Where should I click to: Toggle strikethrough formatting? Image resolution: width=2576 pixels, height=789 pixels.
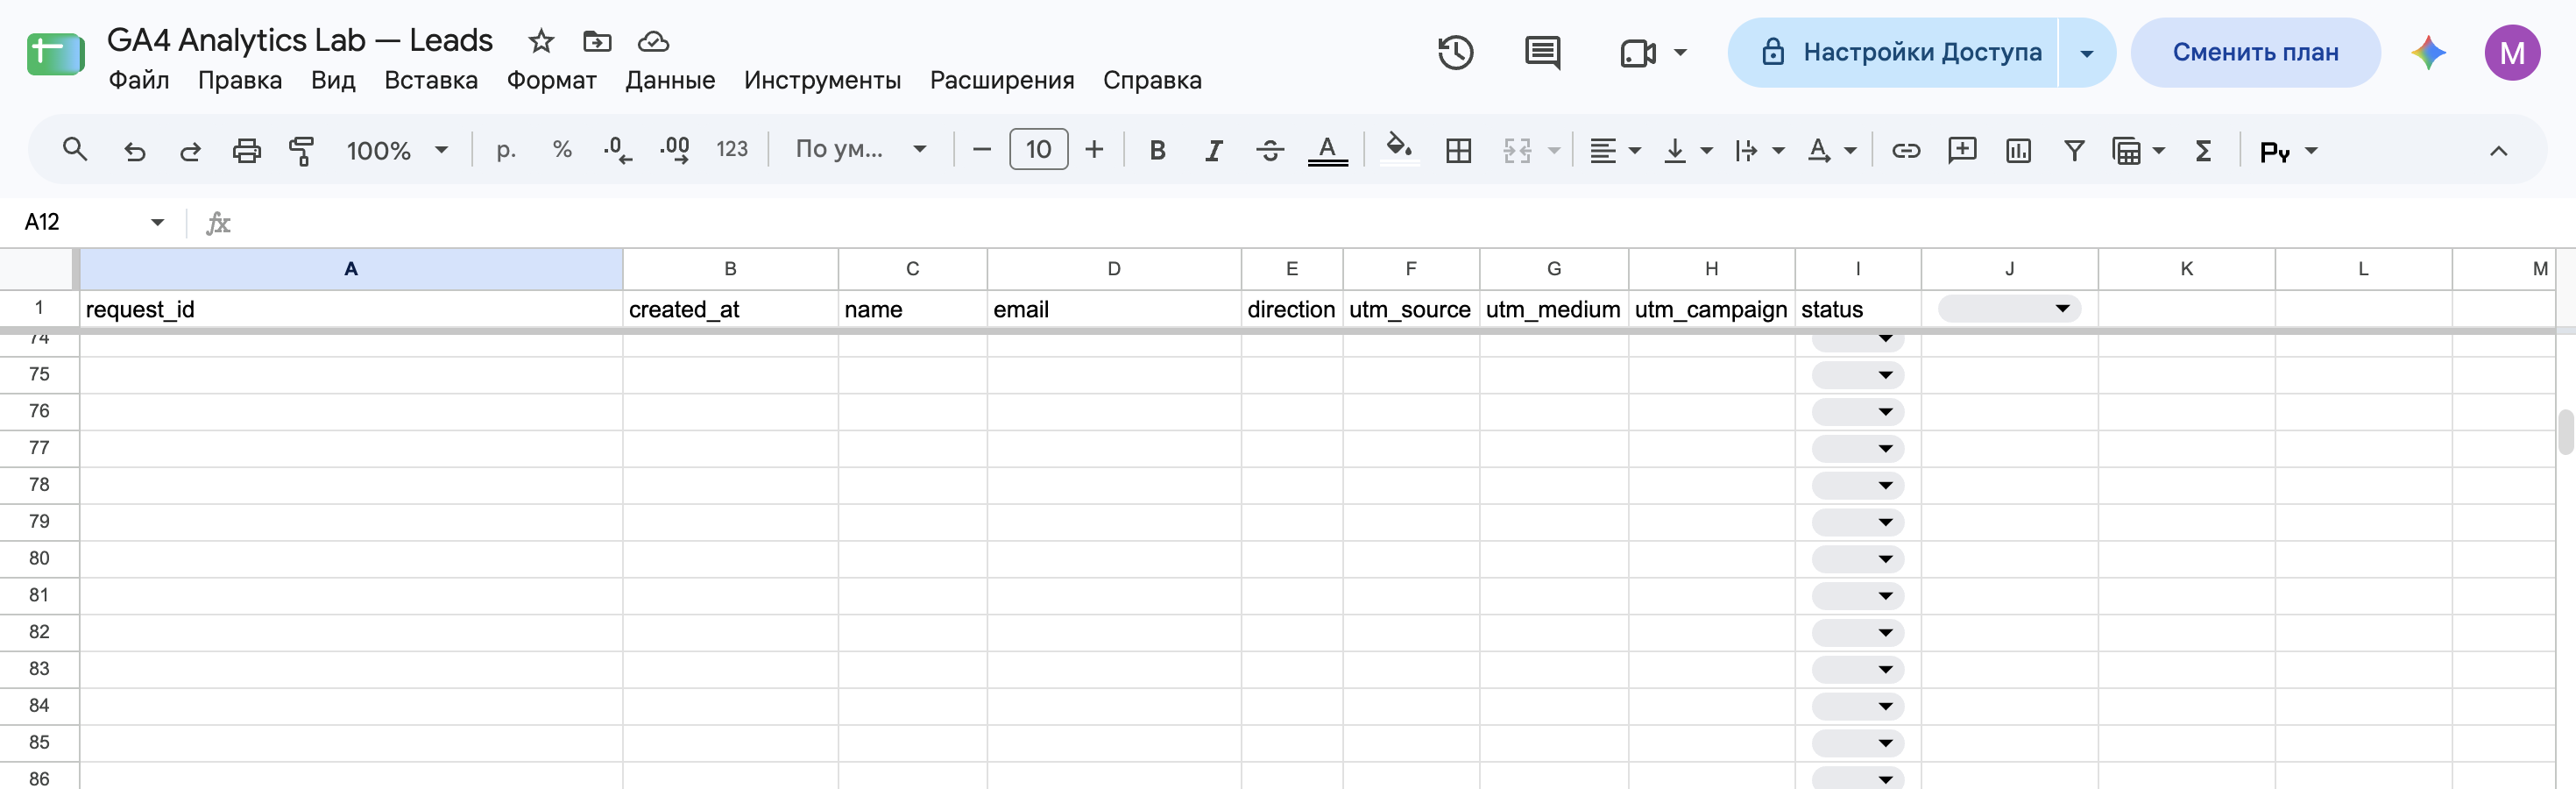[1270, 150]
